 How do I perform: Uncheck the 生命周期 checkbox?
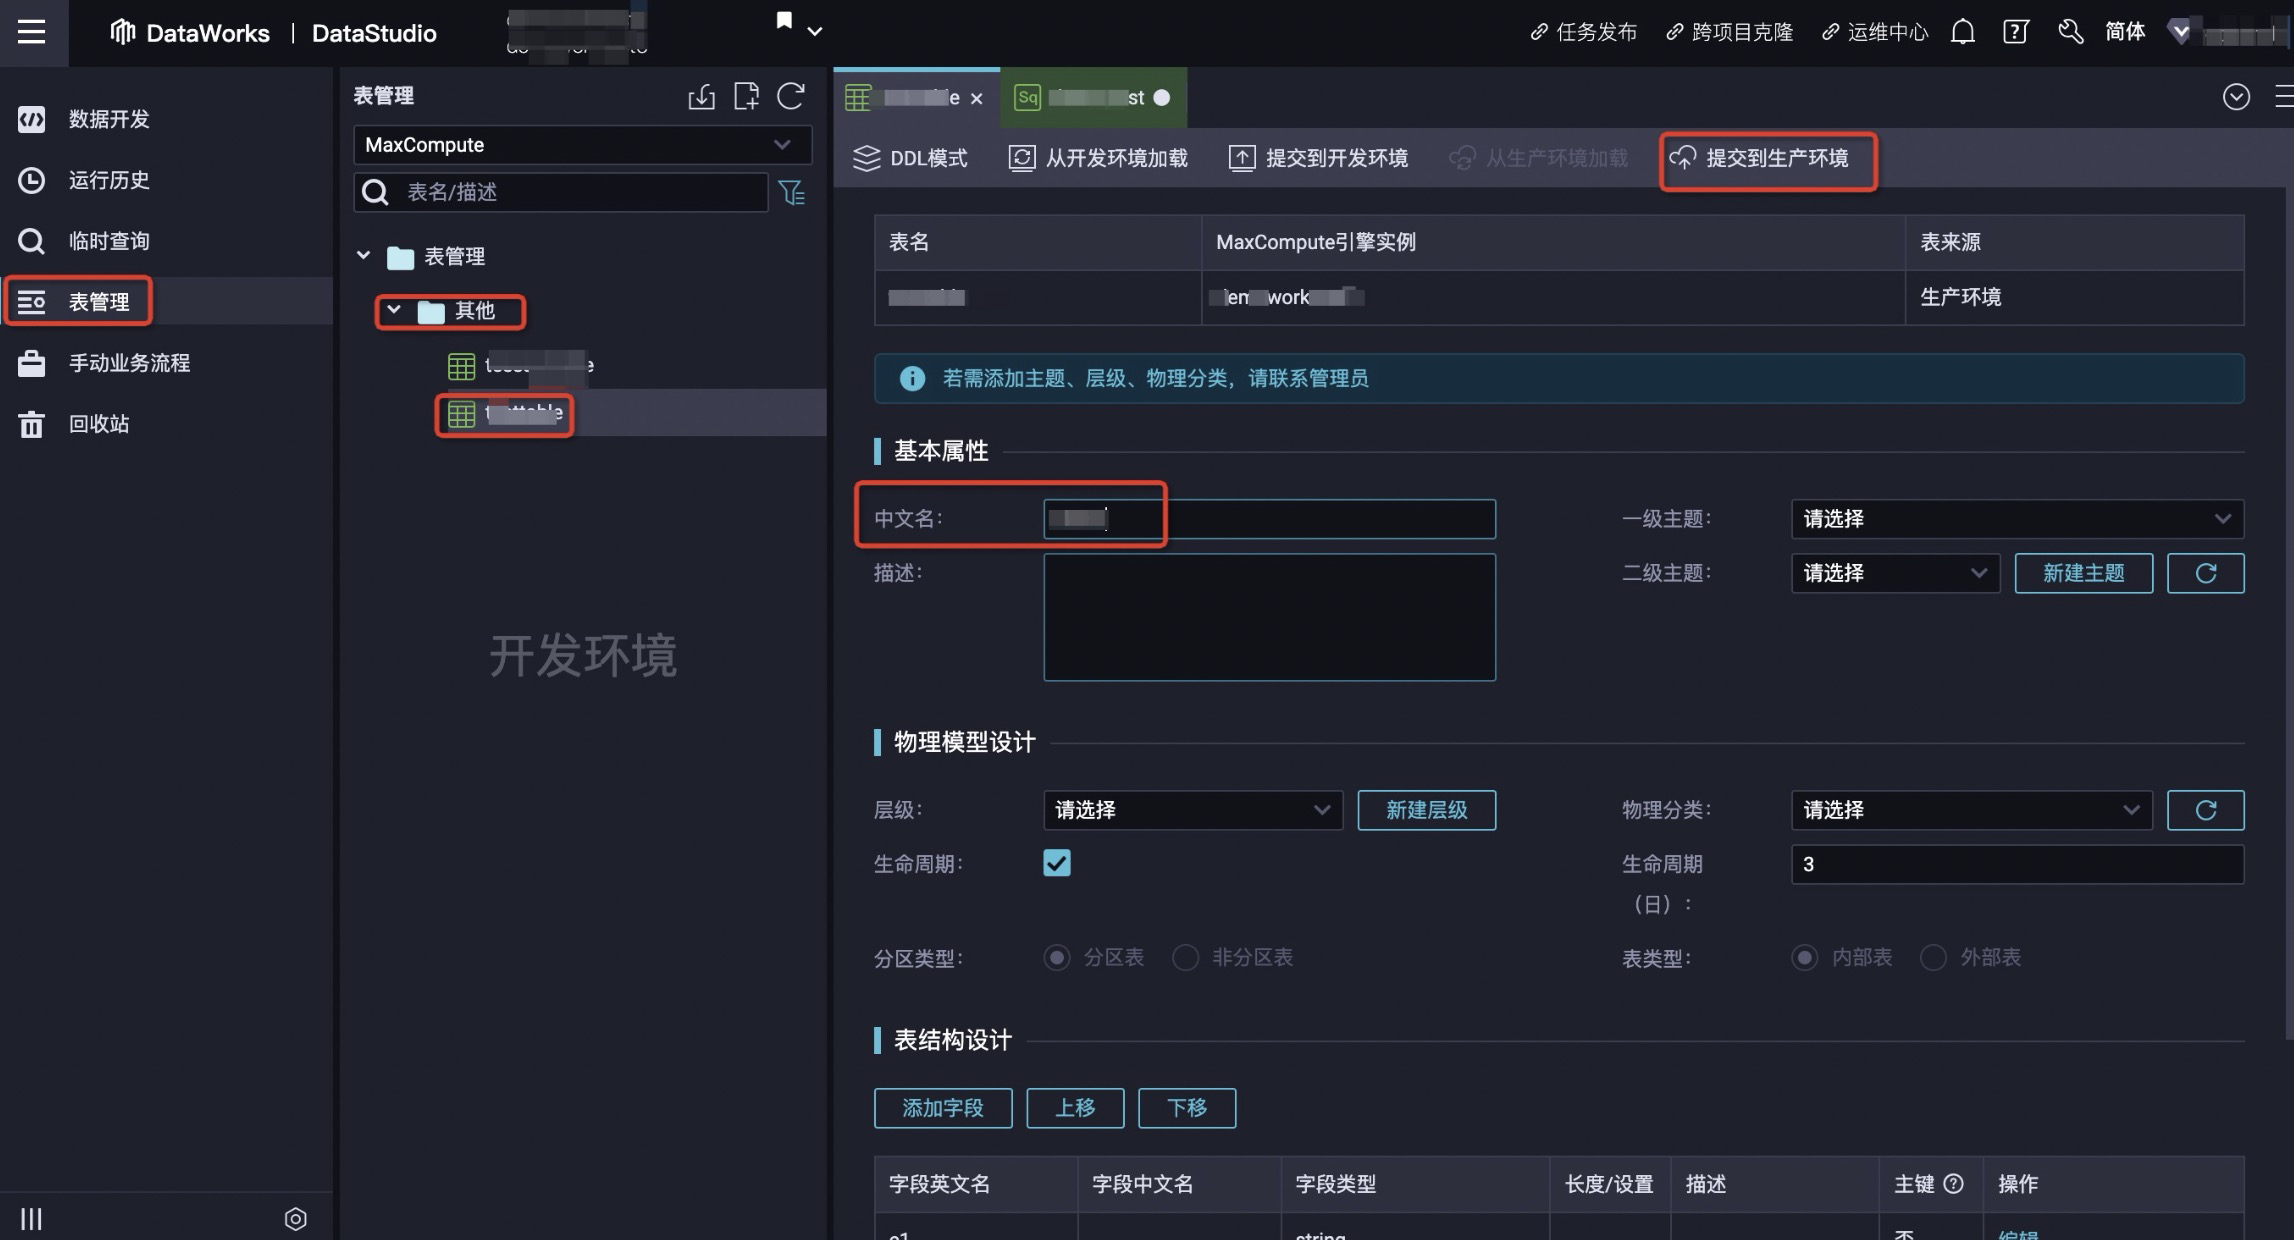click(x=1057, y=863)
